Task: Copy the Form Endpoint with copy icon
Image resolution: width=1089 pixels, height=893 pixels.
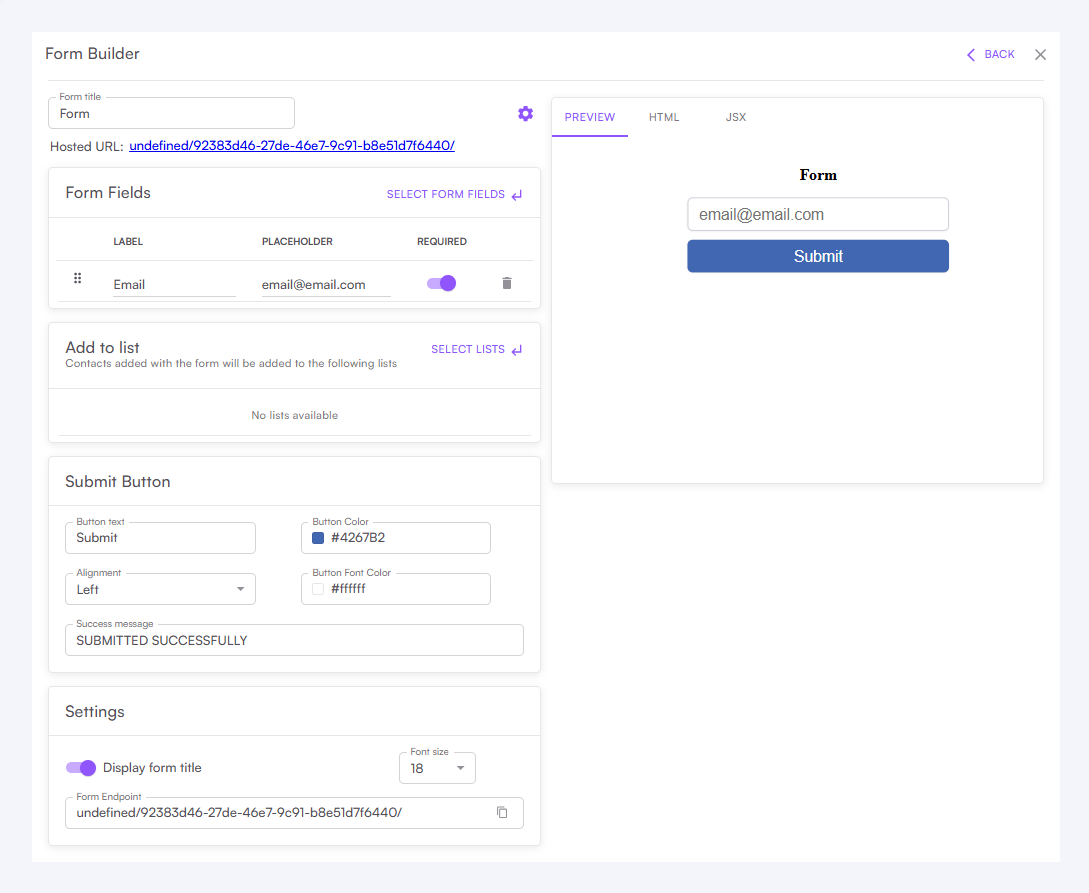Action: [502, 812]
